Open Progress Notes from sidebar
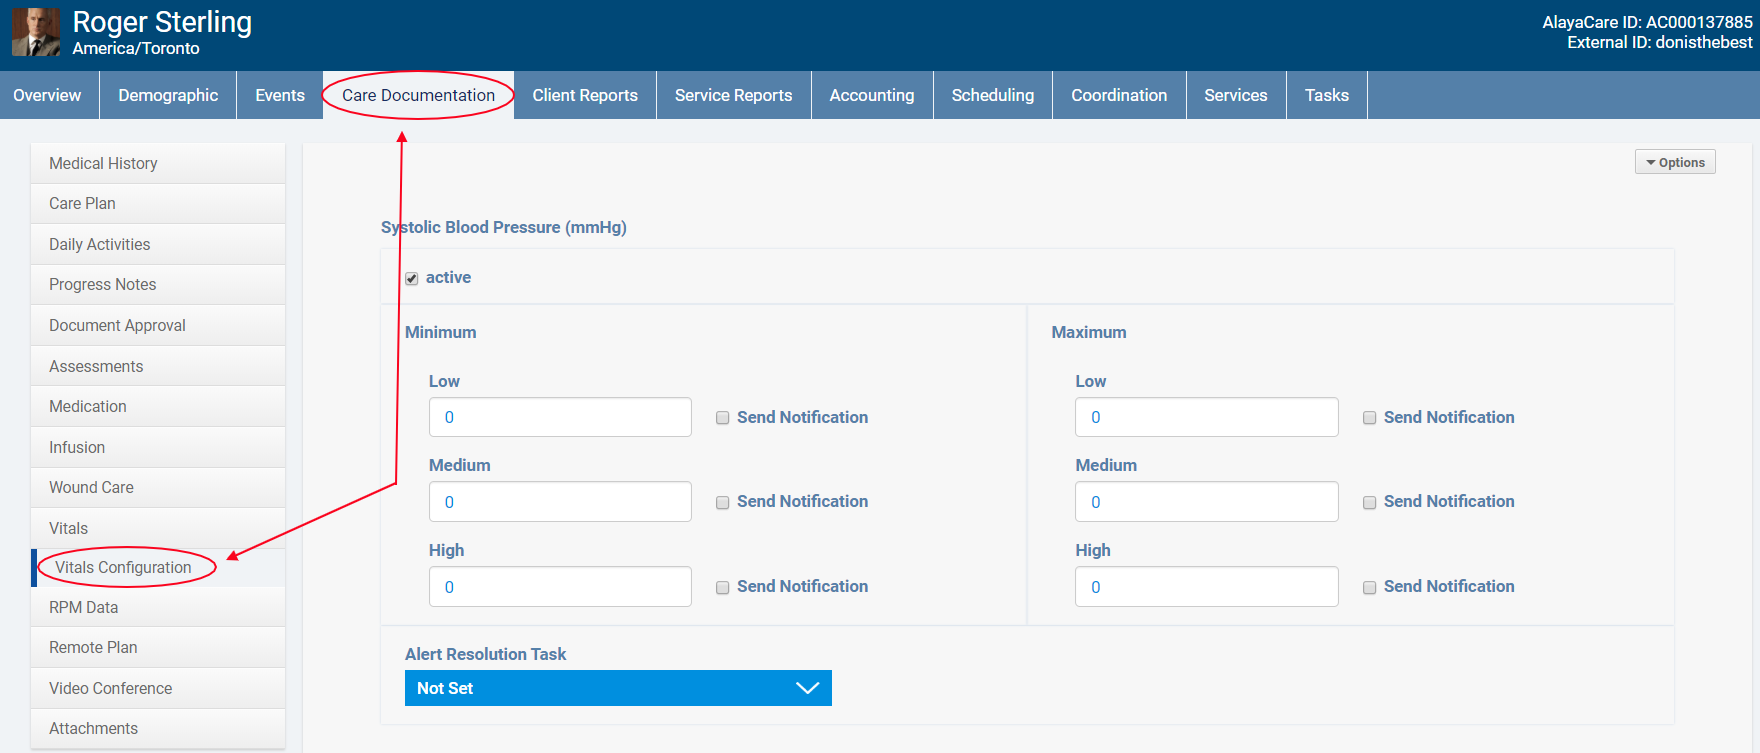The image size is (1760, 753). click(102, 284)
